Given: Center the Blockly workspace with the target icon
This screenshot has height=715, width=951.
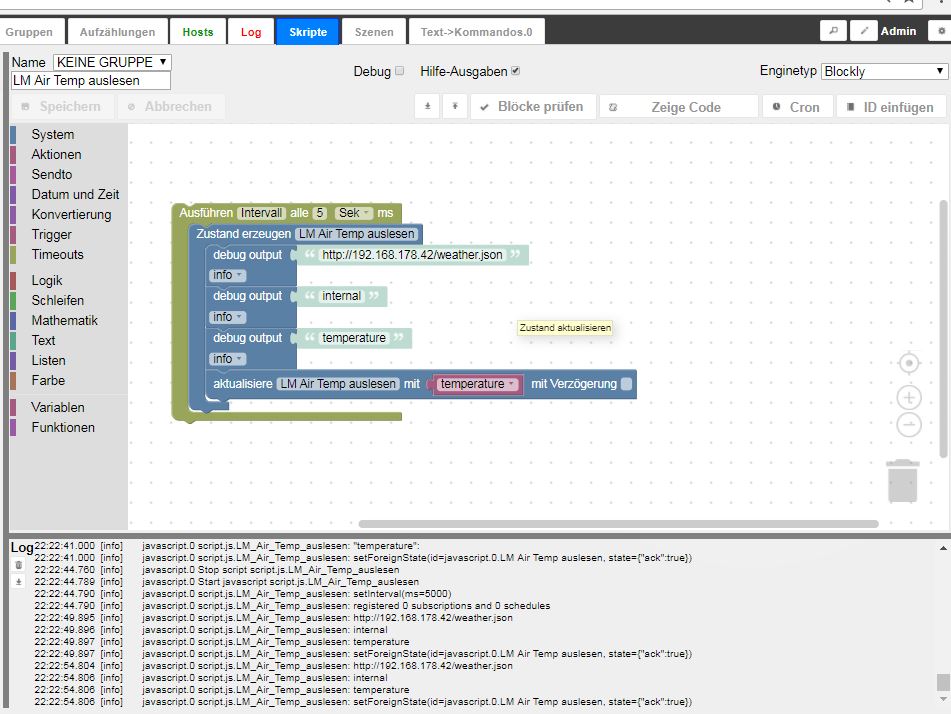Looking at the screenshot, I should tap(909, 363).
